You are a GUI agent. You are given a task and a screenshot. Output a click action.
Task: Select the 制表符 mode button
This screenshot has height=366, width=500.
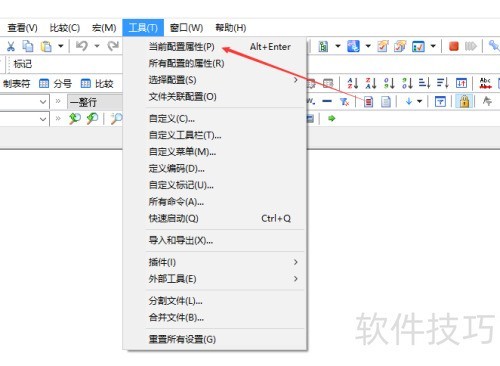[16, 83]
